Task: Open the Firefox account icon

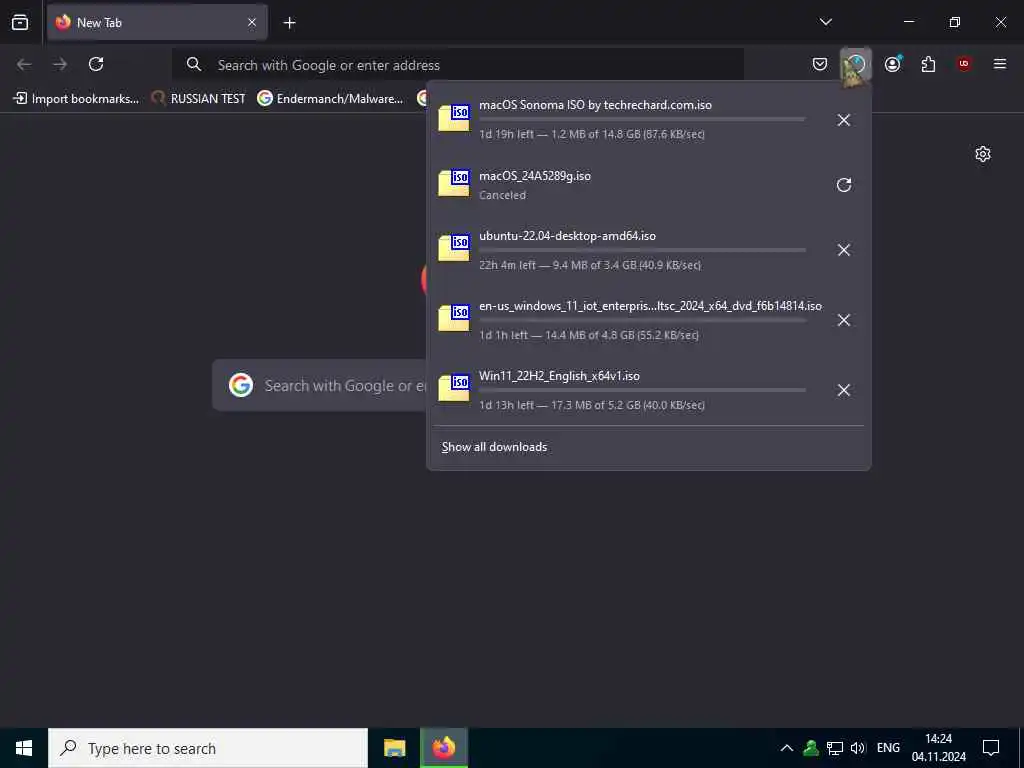Action: (x=893, y=64)
